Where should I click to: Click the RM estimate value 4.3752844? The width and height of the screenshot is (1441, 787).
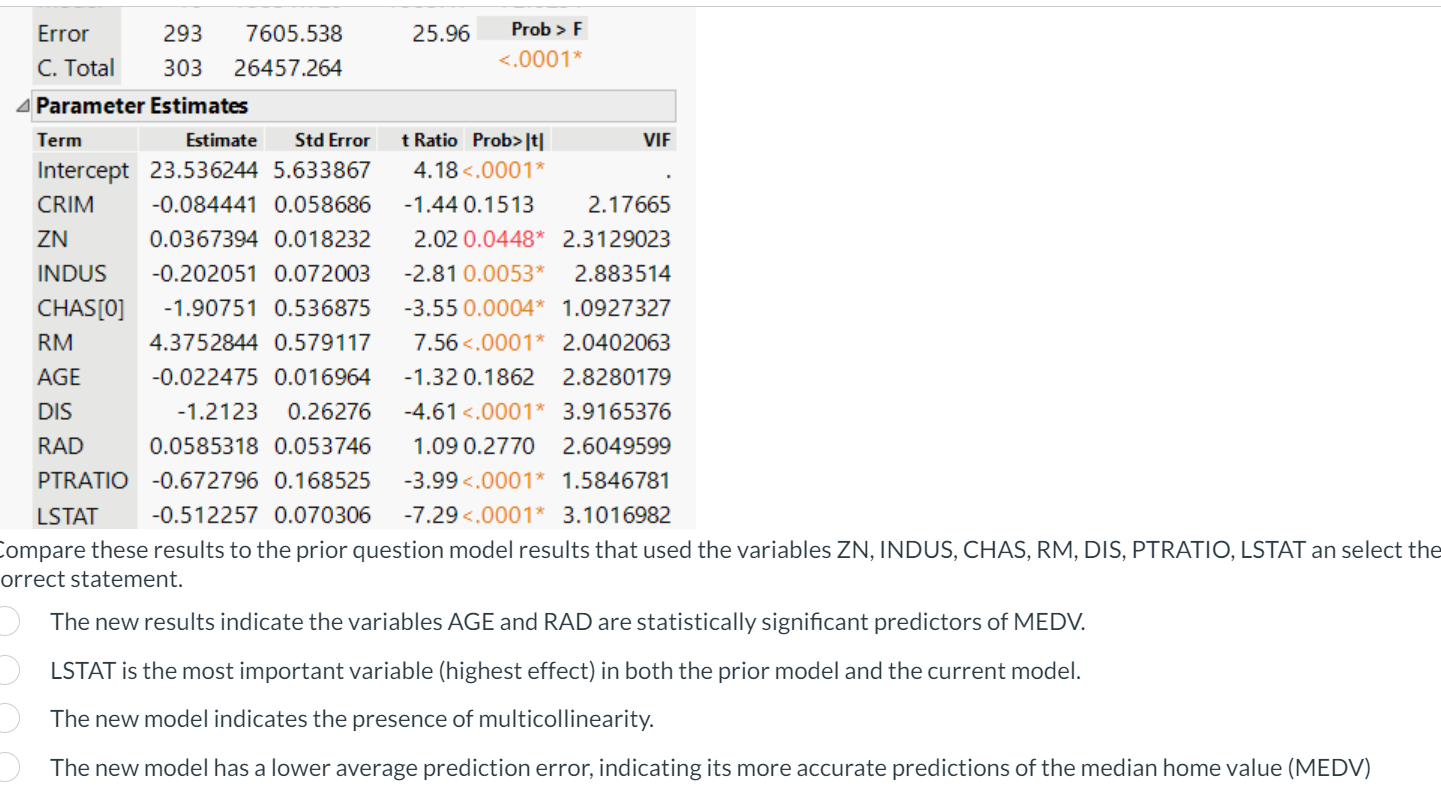coord(204,342)
